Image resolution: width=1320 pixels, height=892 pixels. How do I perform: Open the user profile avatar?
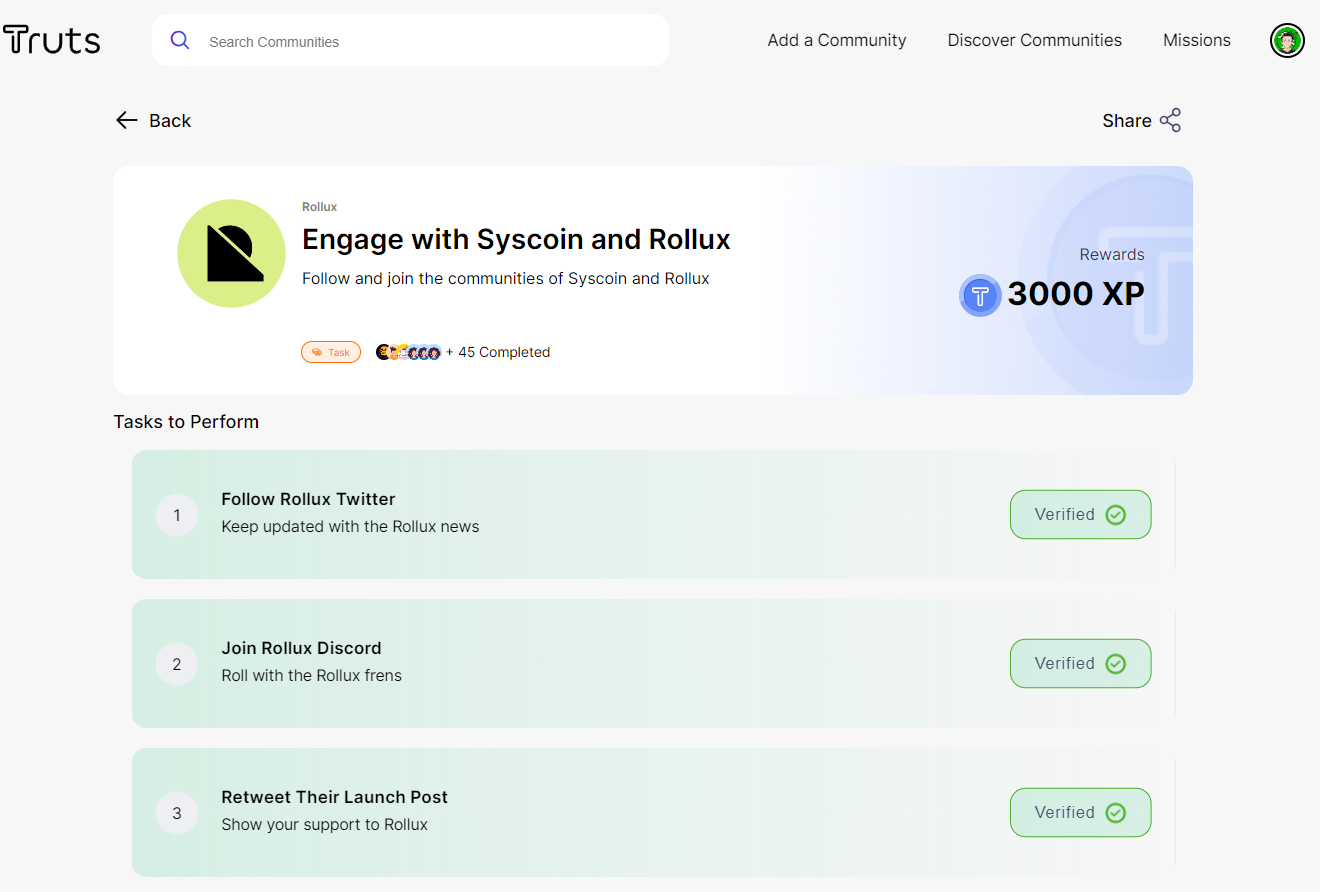[1288, 40]
